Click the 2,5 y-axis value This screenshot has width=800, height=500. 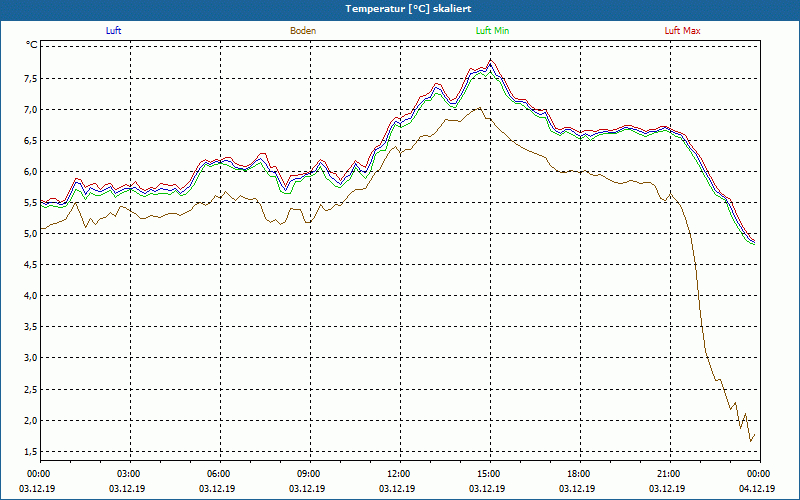[32, 390]
